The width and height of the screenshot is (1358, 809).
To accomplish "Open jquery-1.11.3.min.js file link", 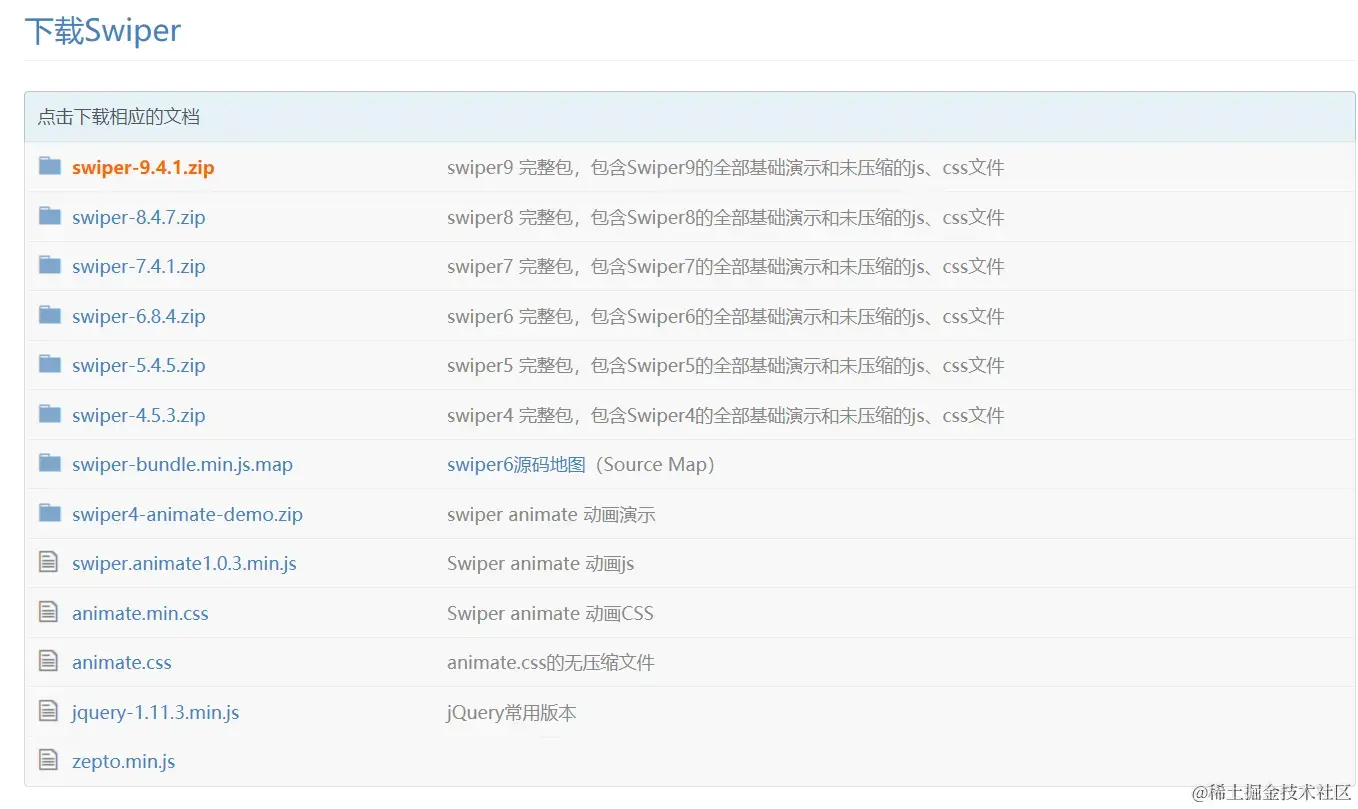I will (155, 712).
